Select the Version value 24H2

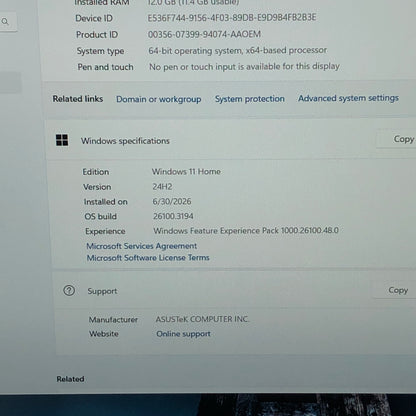pyautogui.click(x=162, y=187)
